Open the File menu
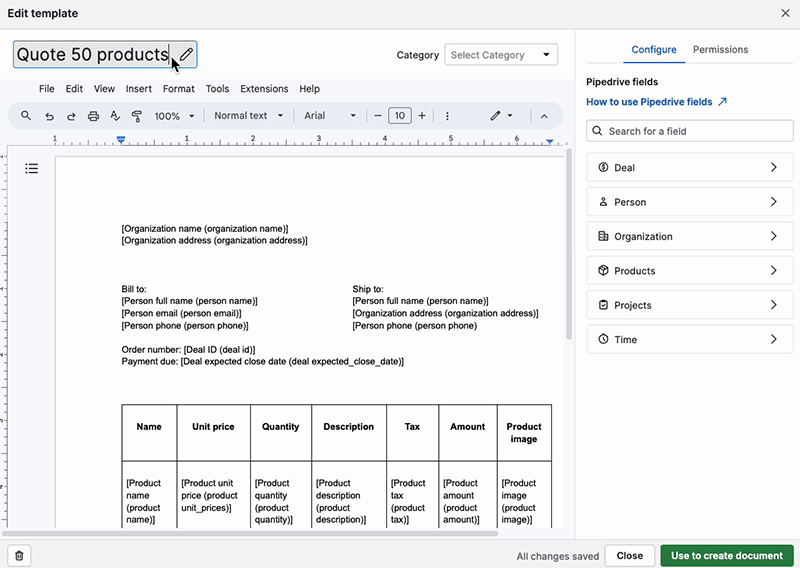 [46, 89]
